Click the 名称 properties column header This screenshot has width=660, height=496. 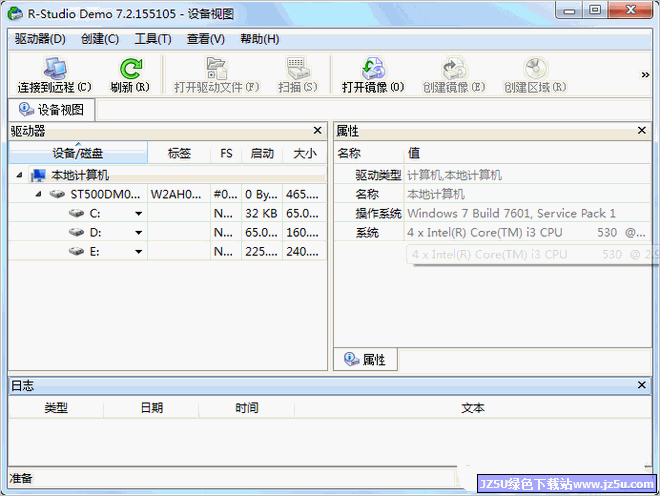pos(369,153)
